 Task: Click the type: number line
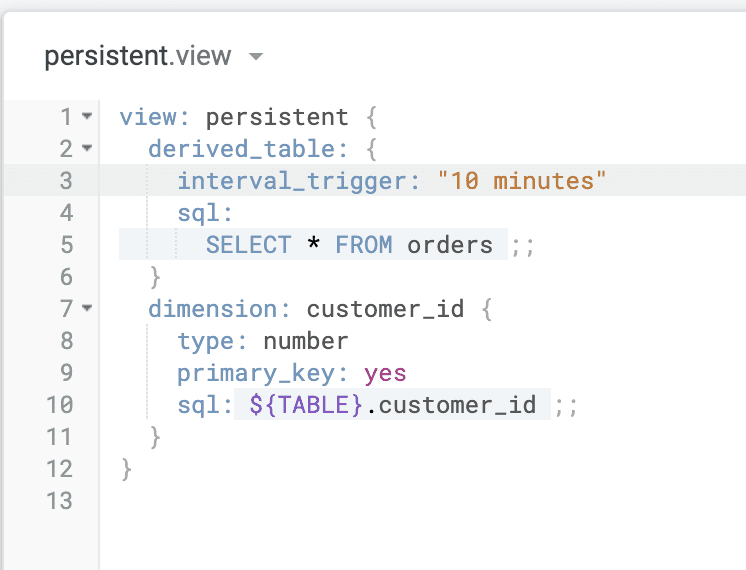coord(263,341)
